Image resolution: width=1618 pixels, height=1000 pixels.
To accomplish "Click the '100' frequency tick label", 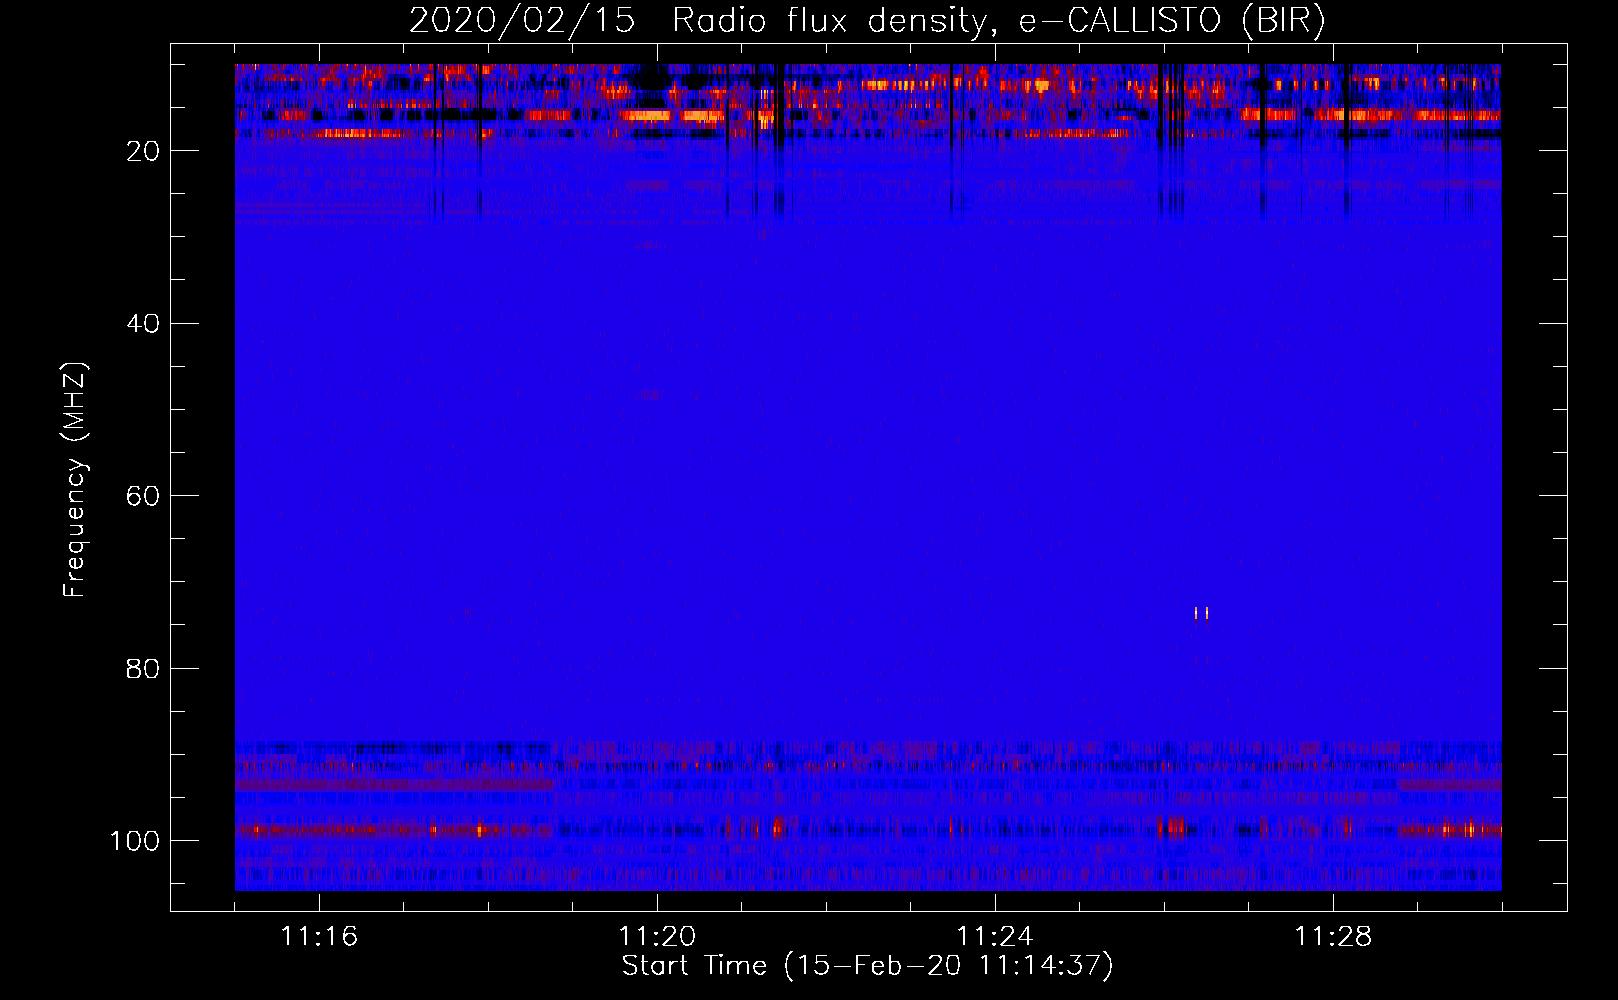I will click(135, 841).
